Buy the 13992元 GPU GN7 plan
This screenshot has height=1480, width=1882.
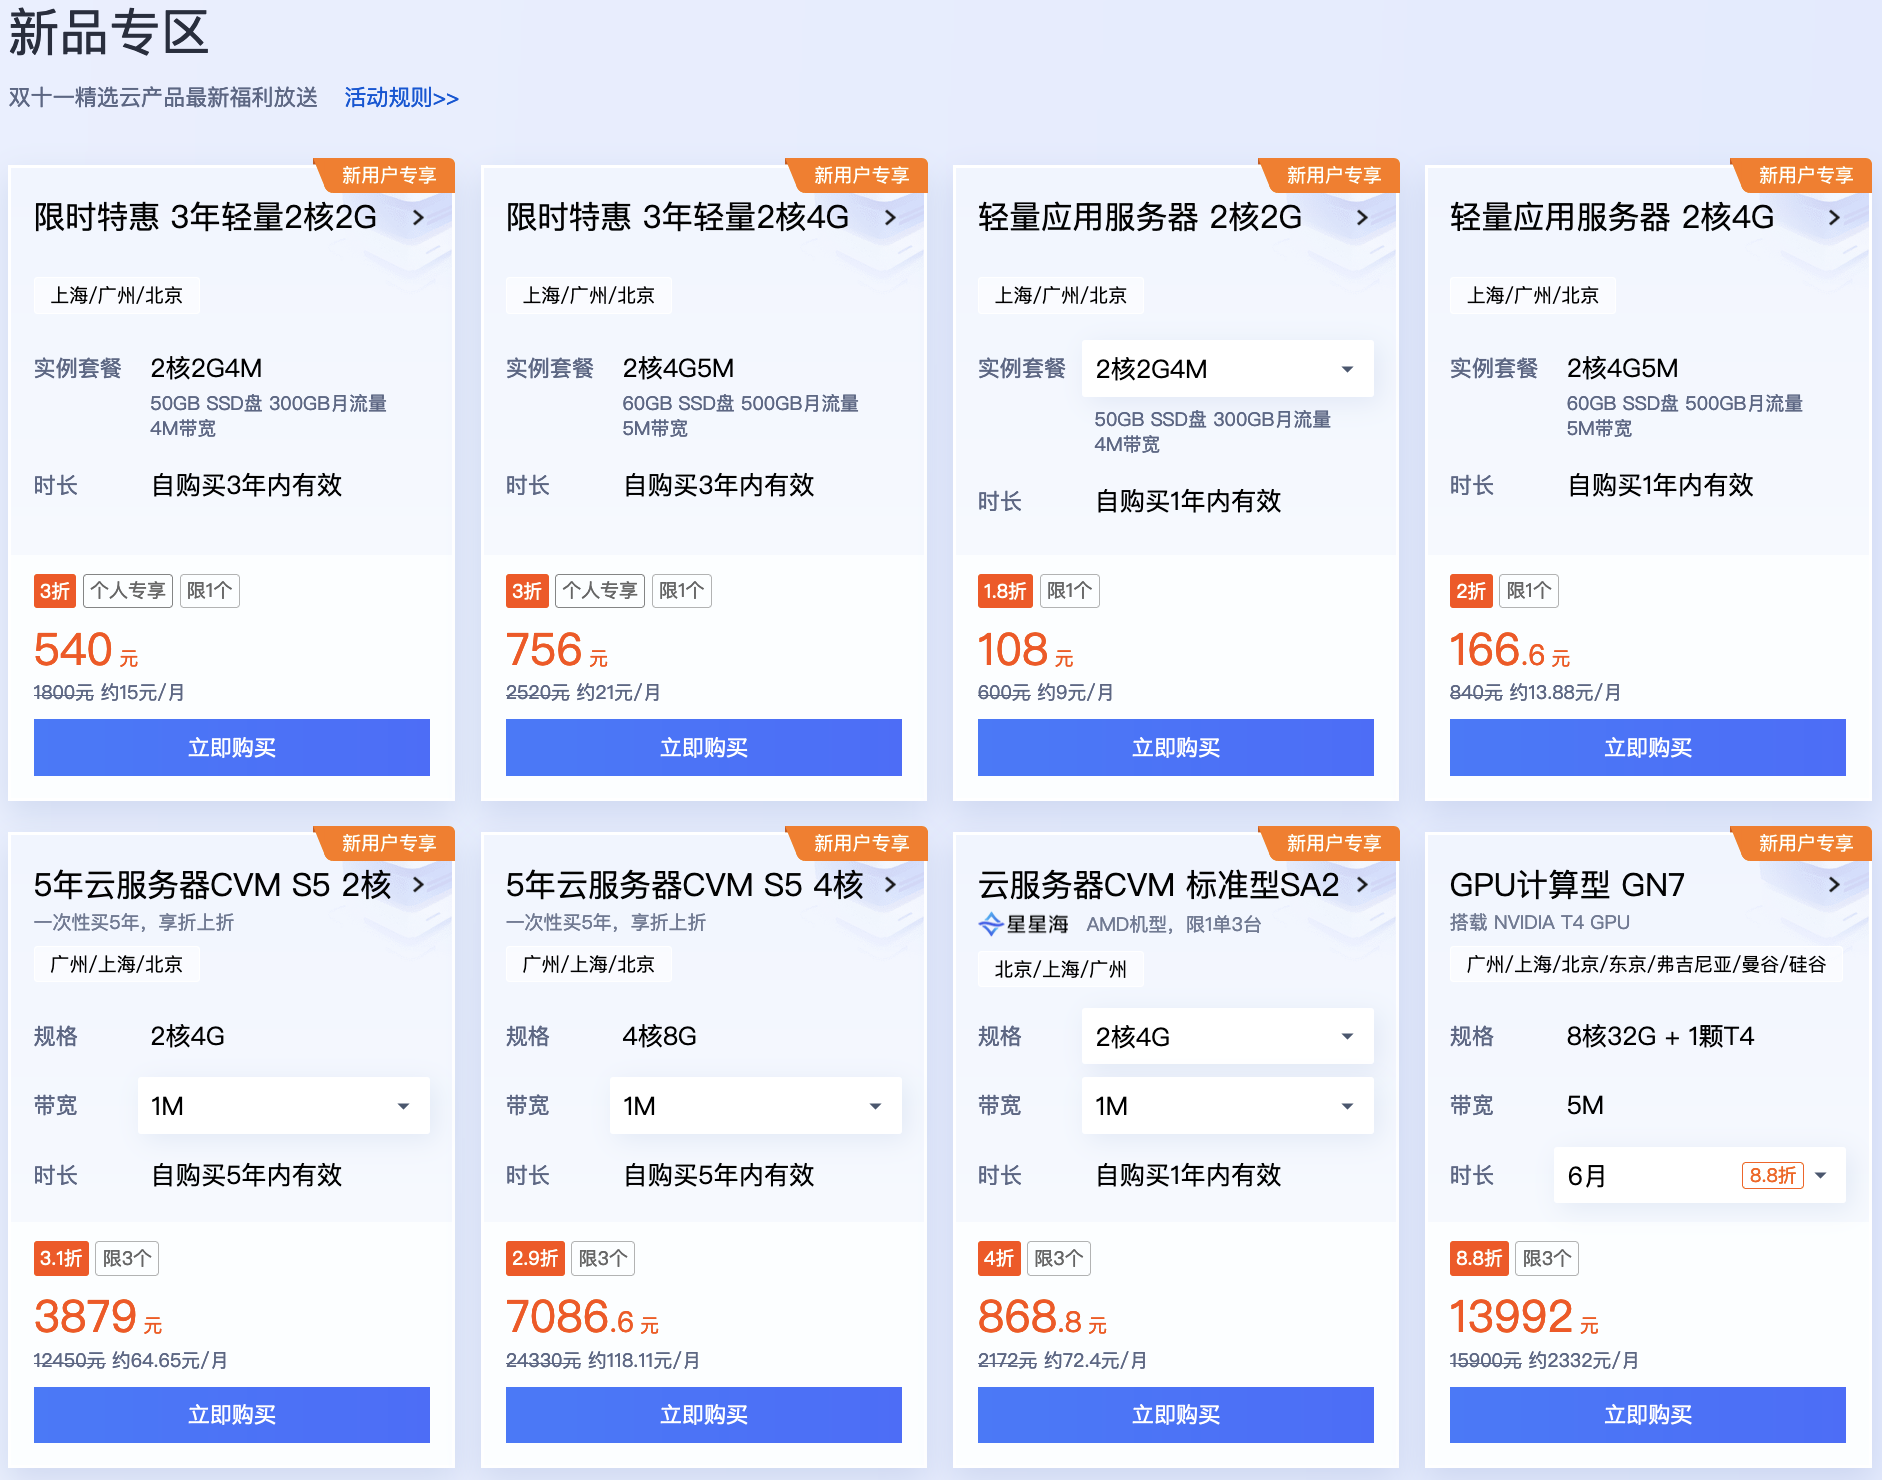point(1648,1415)
